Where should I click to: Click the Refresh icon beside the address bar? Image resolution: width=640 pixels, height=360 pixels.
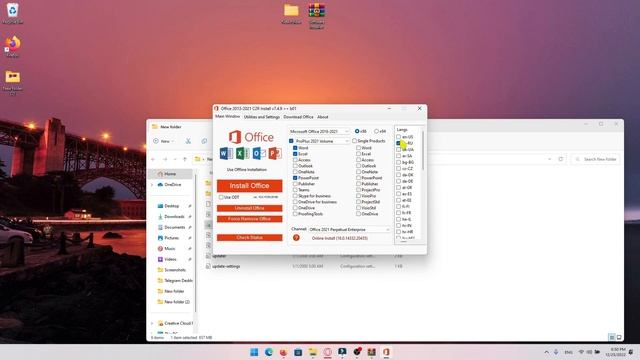pos(561,159)
